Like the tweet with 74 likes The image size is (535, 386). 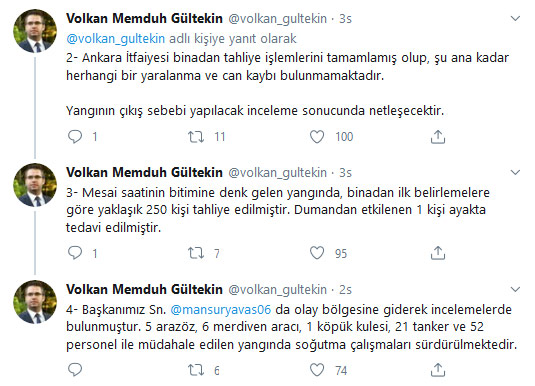point(317,370)
